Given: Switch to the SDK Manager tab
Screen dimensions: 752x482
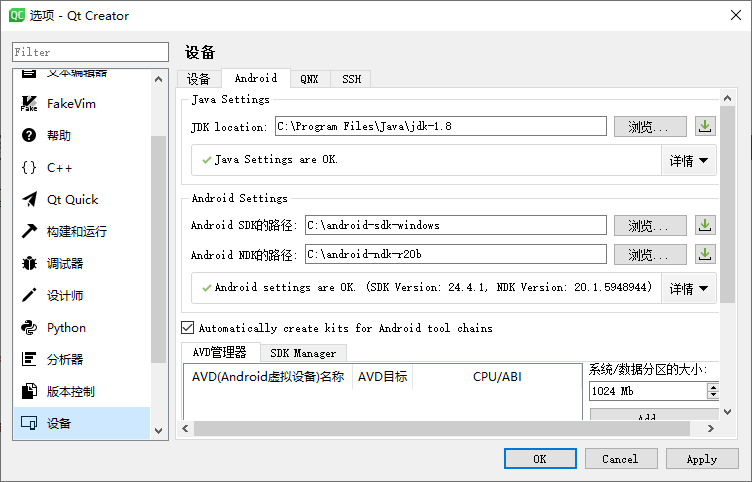Looking at the screenshot, I should tap(303, 353).
